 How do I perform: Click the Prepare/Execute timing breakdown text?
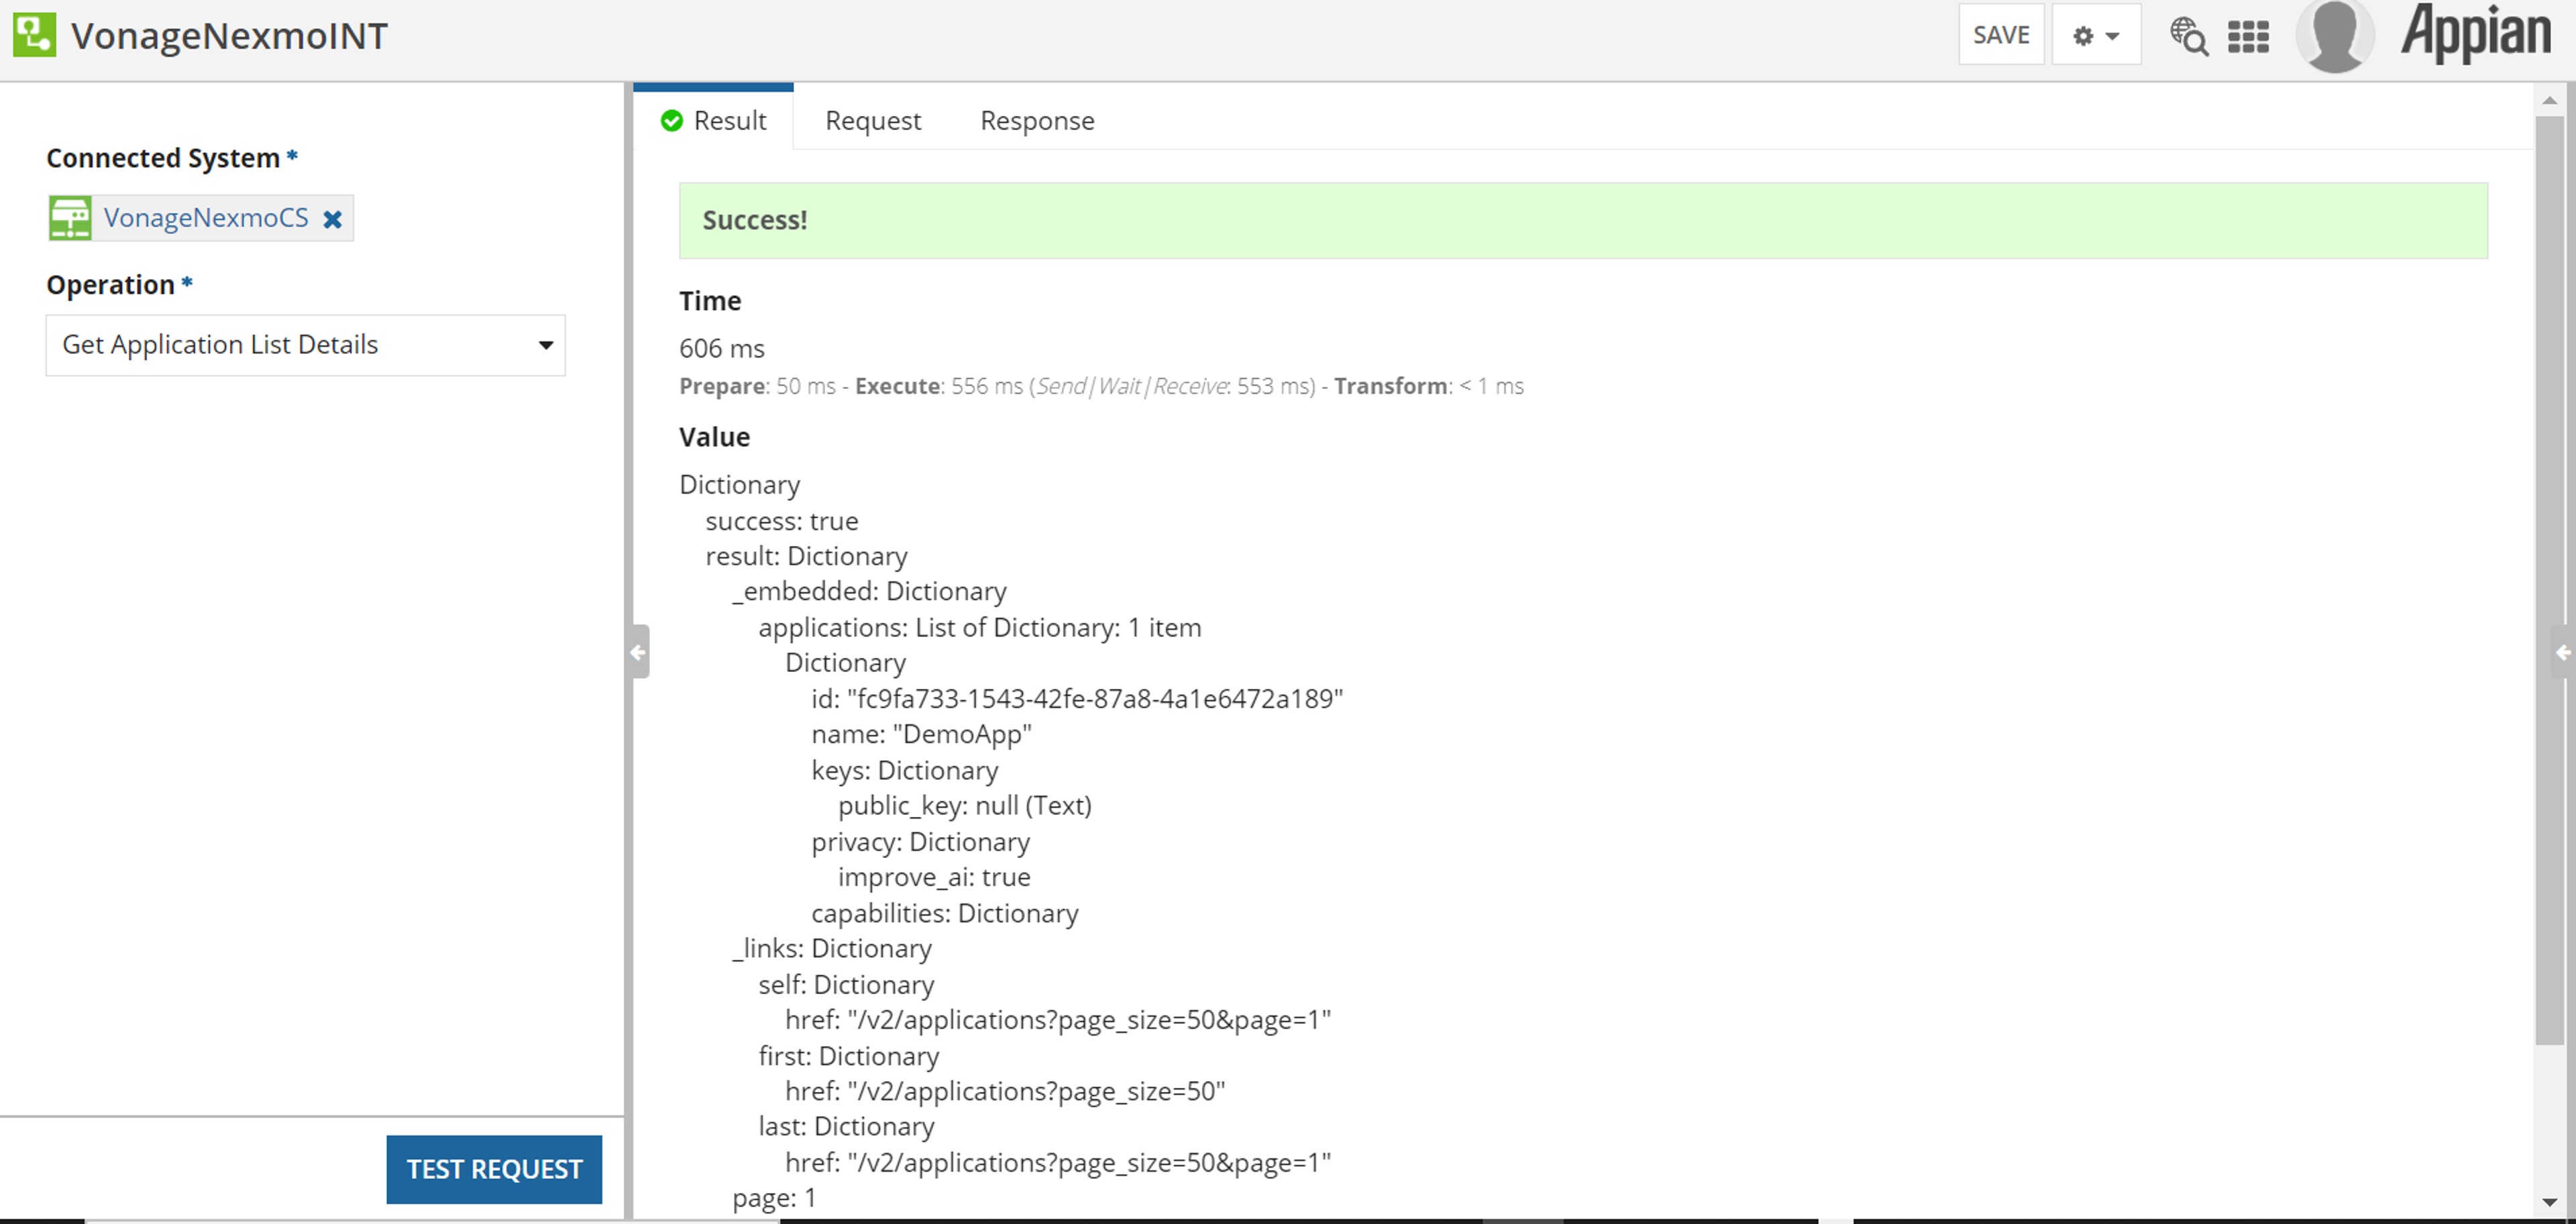click(x=1101, y=386)
